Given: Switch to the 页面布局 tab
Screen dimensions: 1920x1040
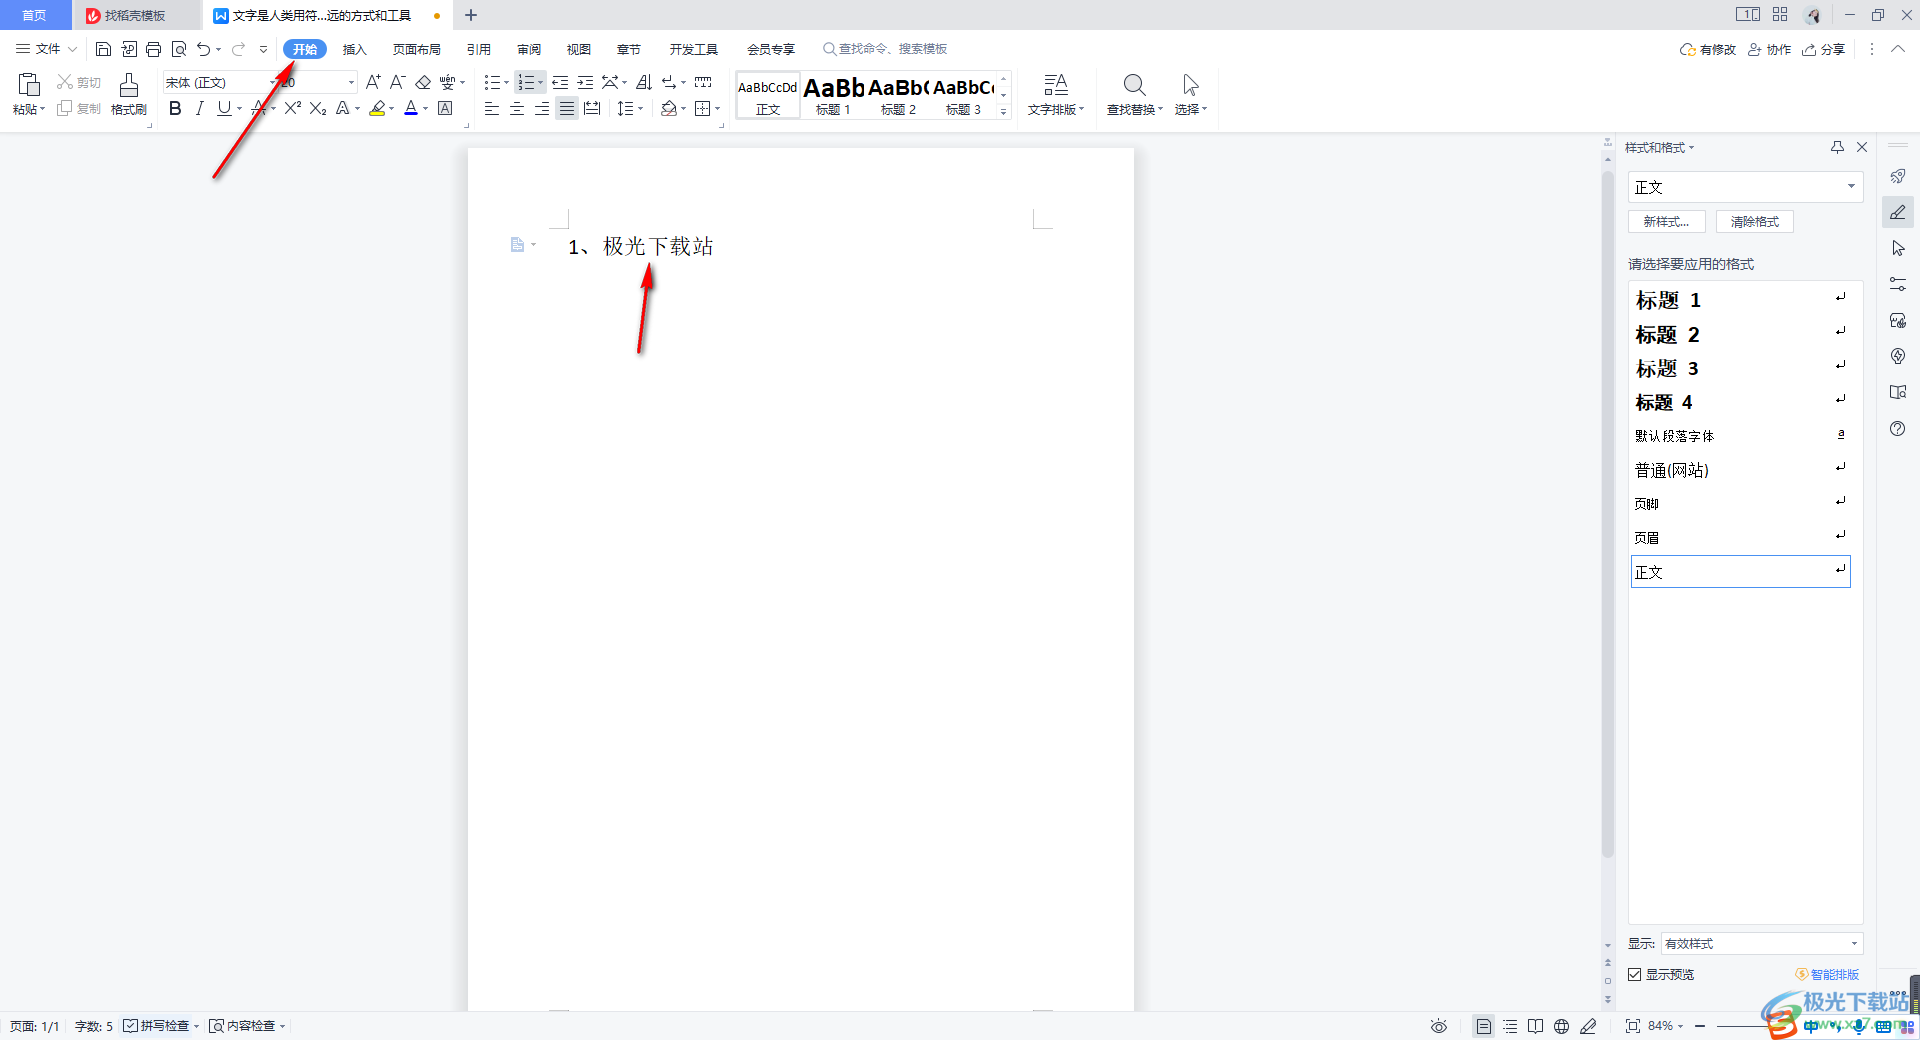Looking at the screenshot, I should [x=417, y=49].
